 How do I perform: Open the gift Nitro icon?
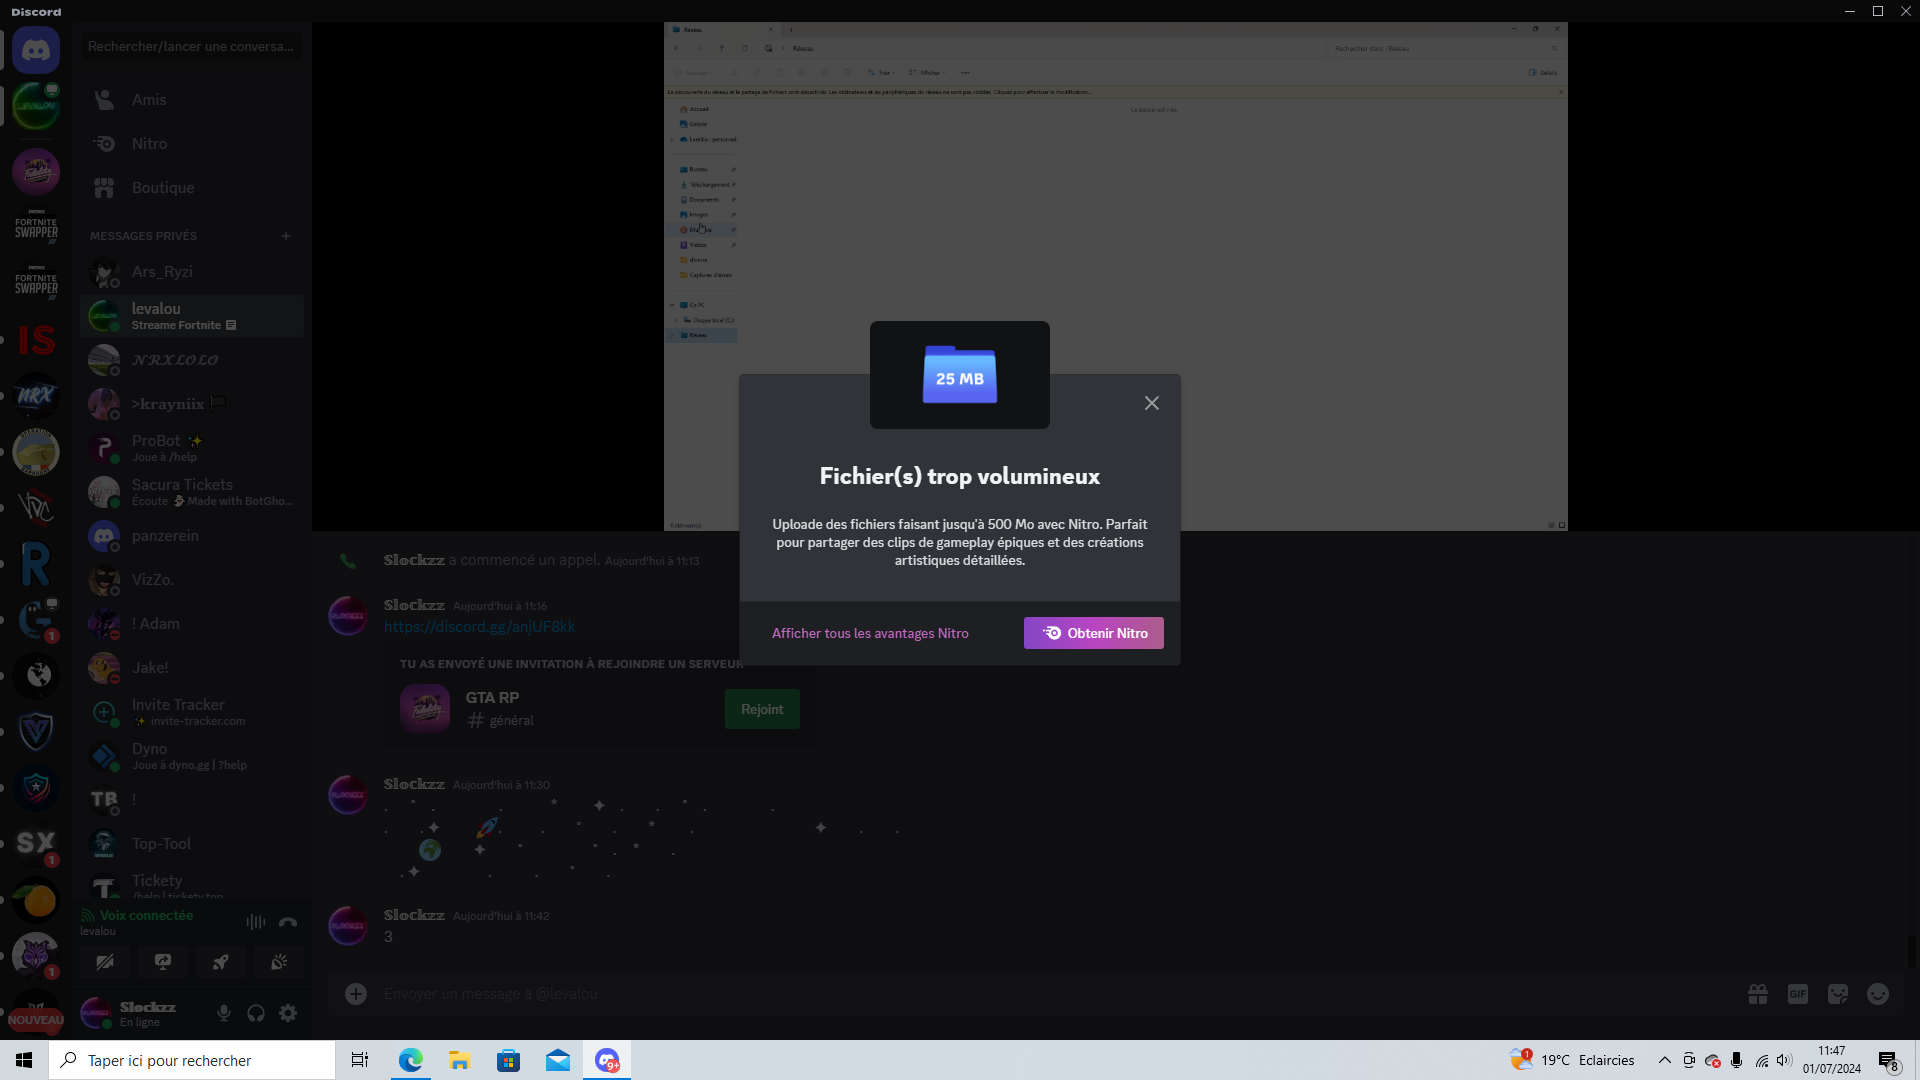click(x=1758, y=994)
